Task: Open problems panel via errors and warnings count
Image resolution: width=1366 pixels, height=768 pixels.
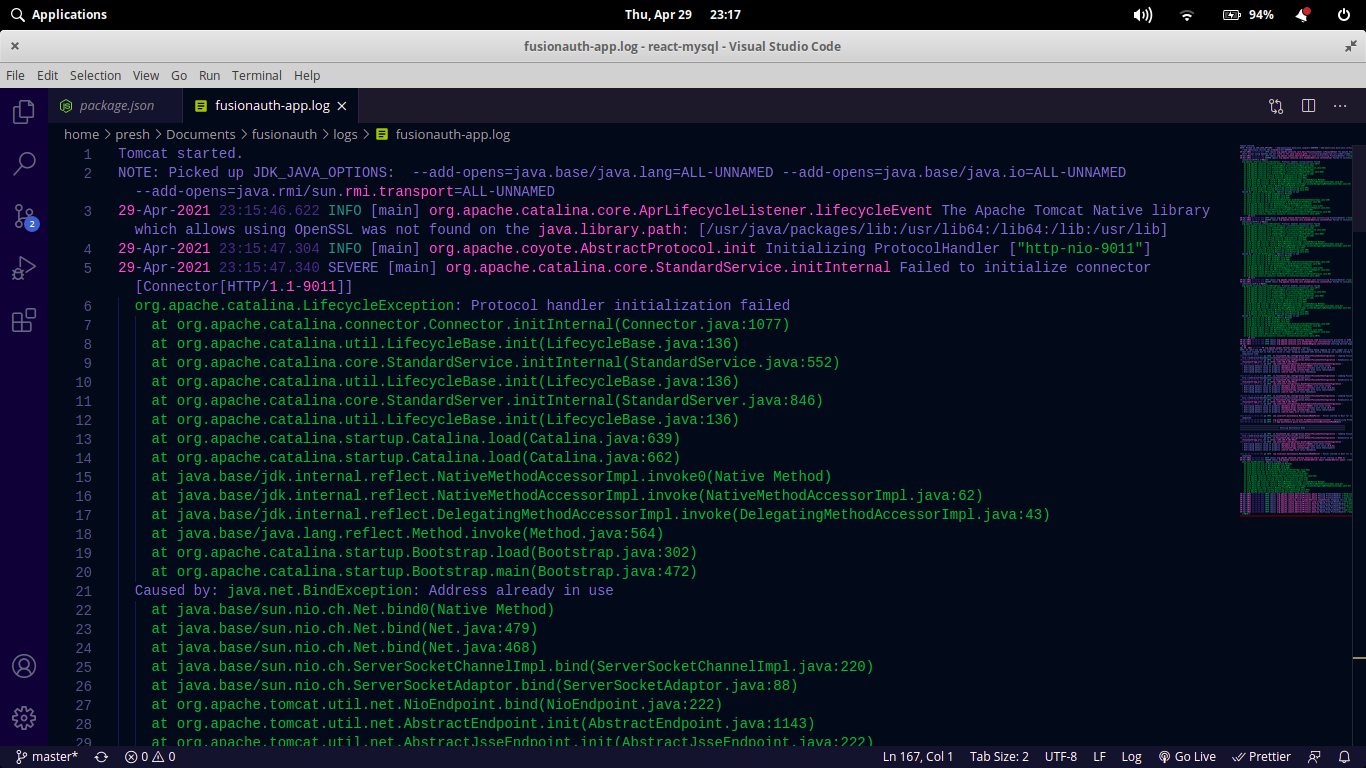Action: tap(150, 757)
